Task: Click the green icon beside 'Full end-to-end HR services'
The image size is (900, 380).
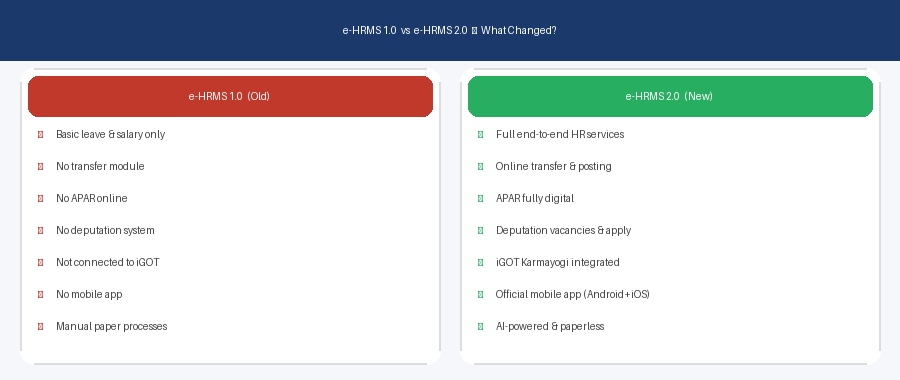Action: (480, 134)
